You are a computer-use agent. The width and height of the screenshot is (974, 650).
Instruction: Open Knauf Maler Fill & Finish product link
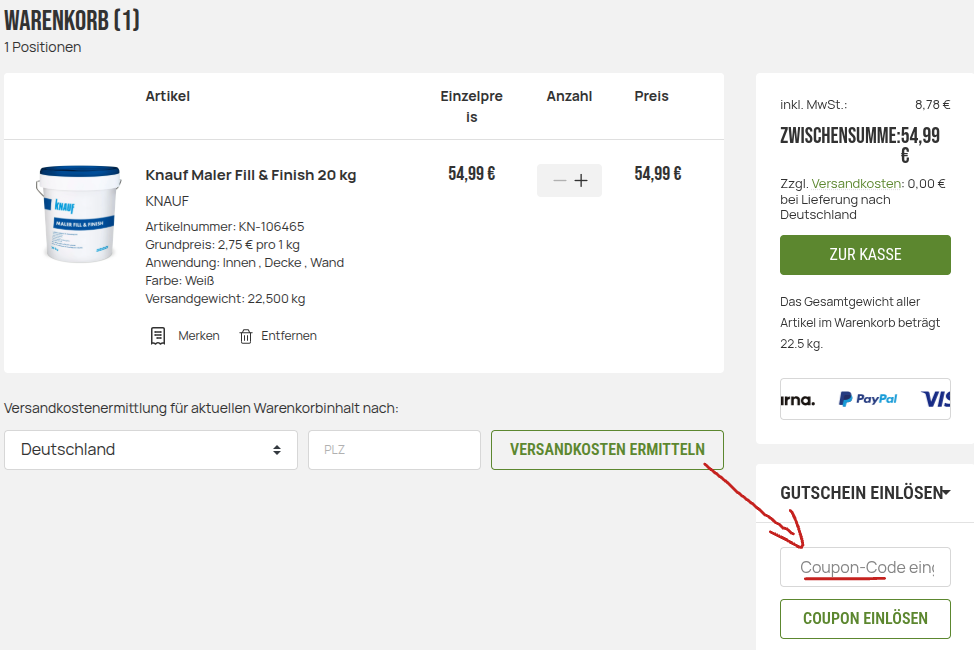coord(251,175)
